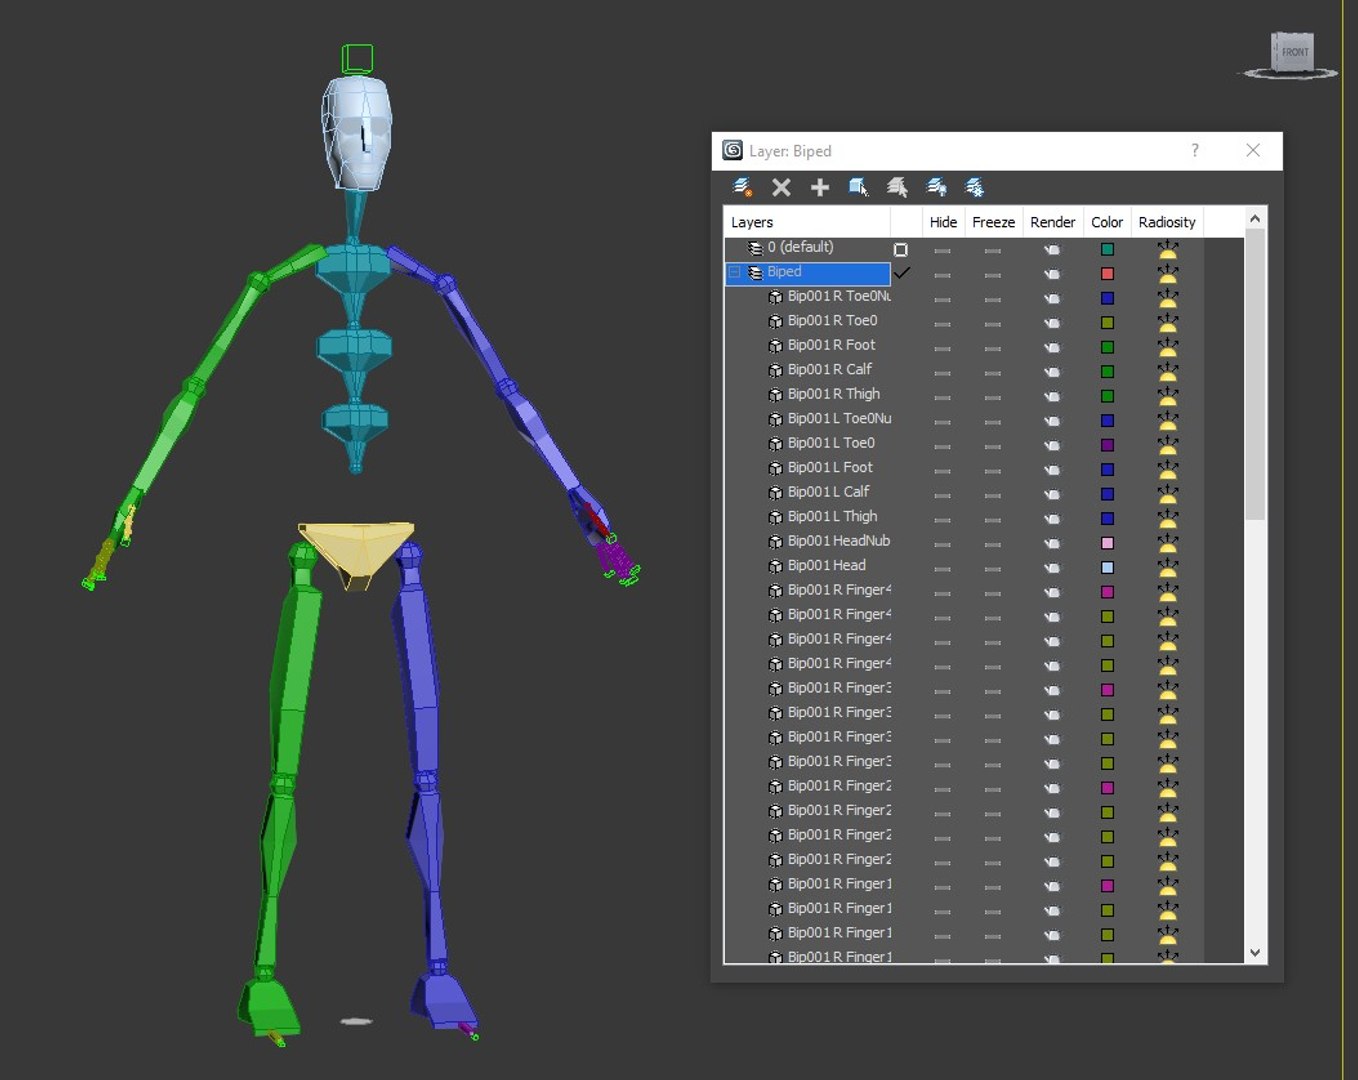
Task: Click Render teapot icon for Bip001 R Calf
Action: 1052,372
